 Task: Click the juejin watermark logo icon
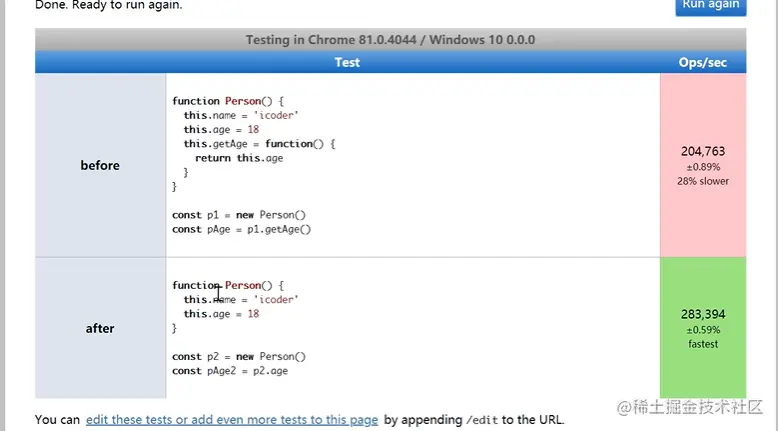[625, 407]
